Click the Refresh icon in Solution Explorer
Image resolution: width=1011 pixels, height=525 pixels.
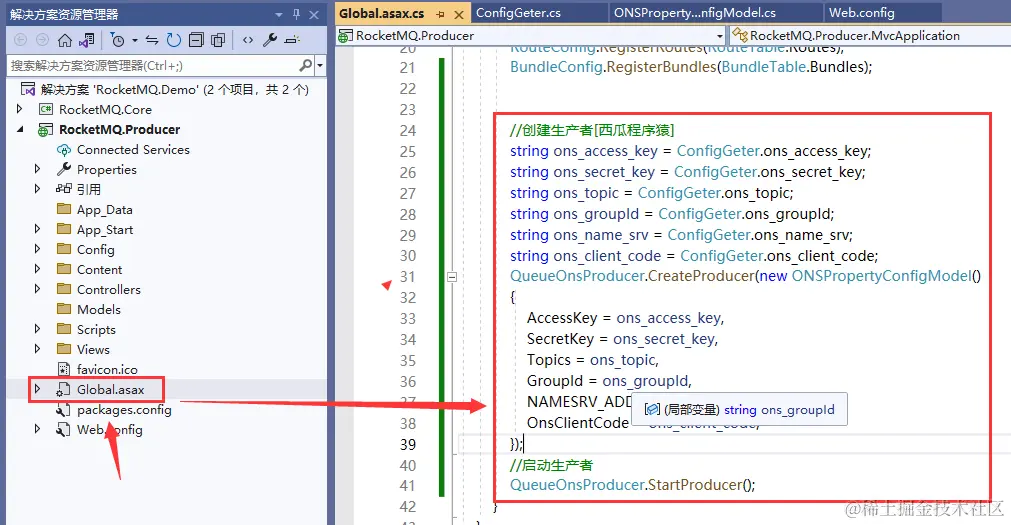click(x=174, y=41)
